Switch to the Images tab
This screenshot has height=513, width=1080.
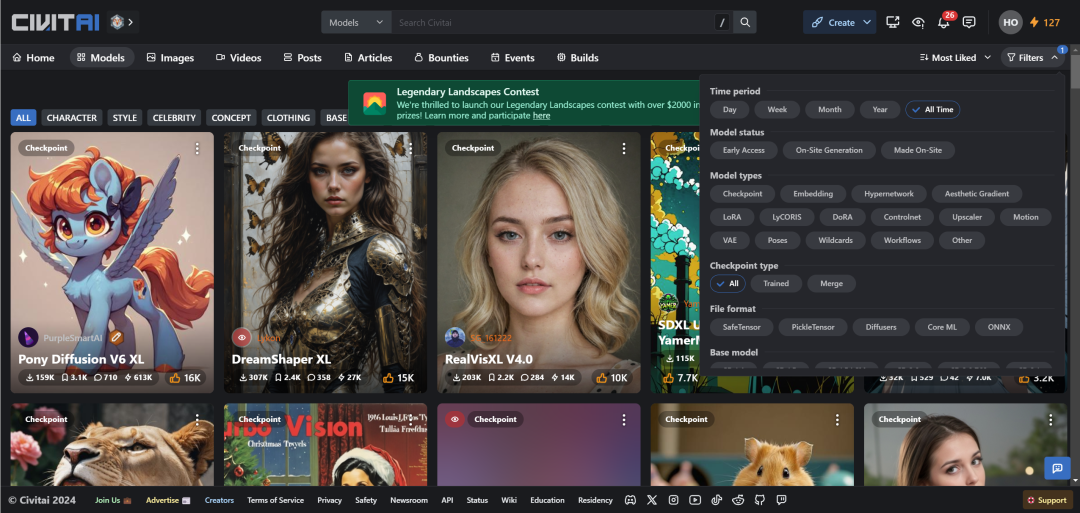[170, 58]
